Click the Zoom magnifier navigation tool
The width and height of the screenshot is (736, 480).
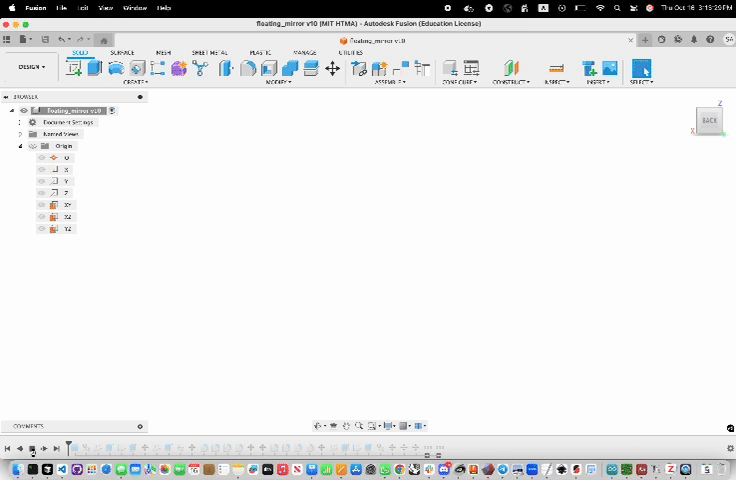point(359,426)
